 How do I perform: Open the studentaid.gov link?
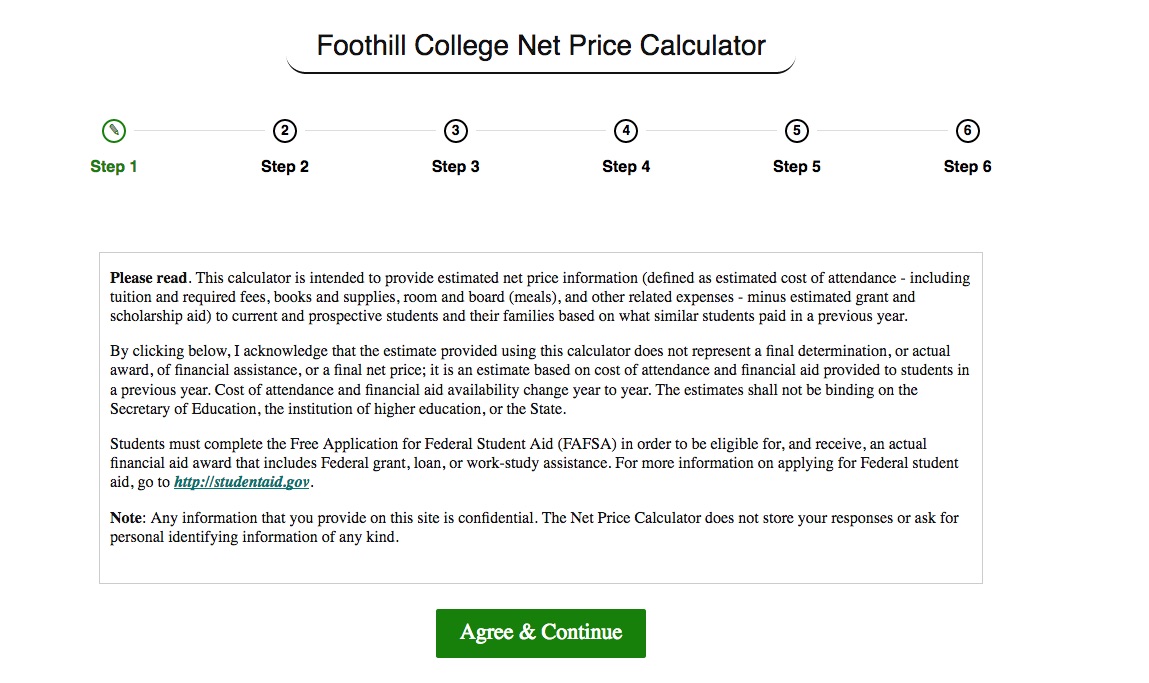pyautogui.click(x=241, y=482)
